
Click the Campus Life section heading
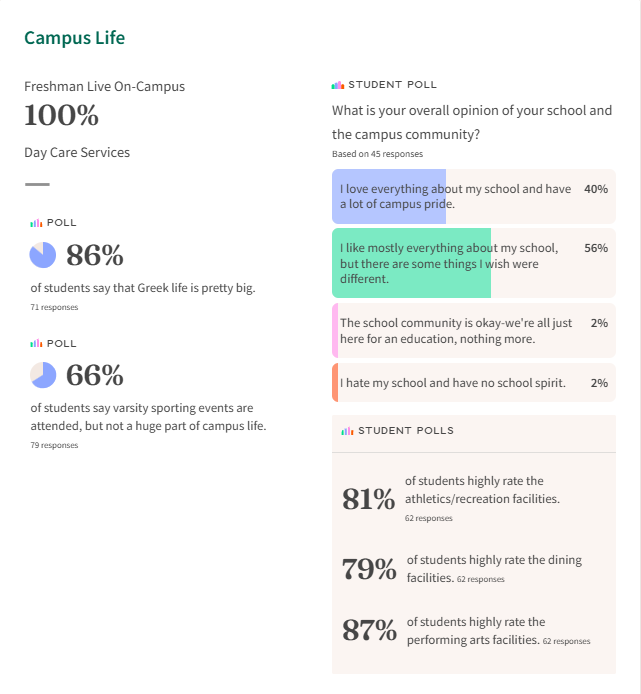point(75,38)
